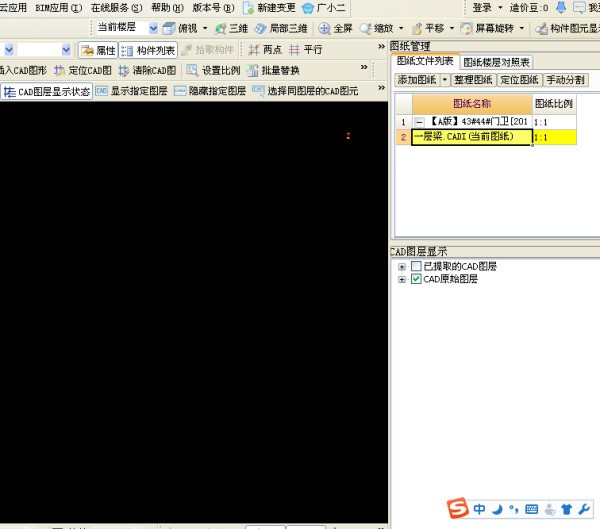Check the 已提取的CAD图层 checkbox
Image resolution: width=600 pixels, height=529 pixels.
[416, 267]
